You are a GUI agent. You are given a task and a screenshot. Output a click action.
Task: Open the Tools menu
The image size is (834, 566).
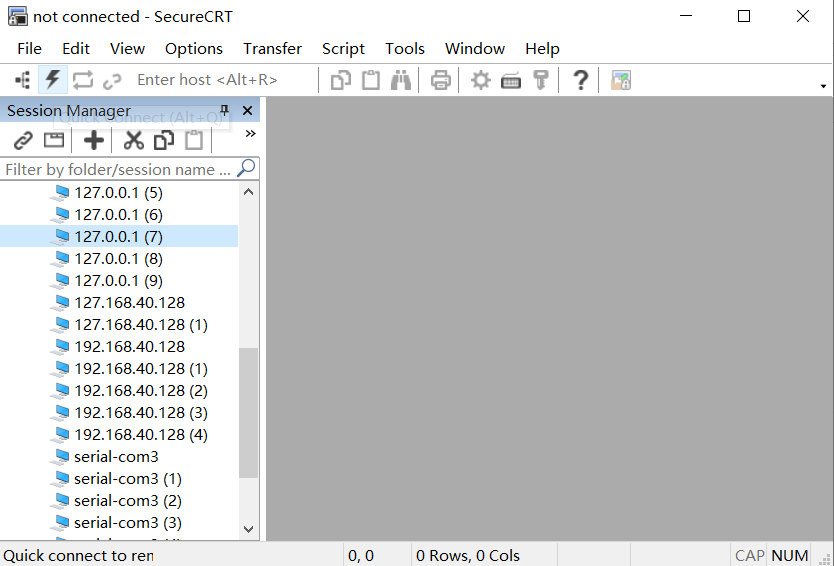(x=405, y=48)
